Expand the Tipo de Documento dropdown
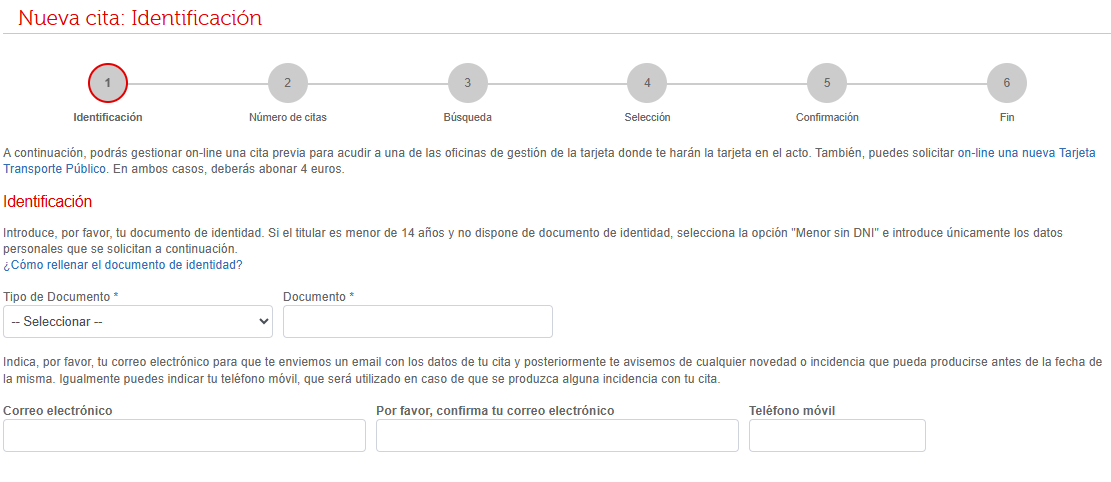Image resolution: width=1111 pixels, height=482 pixels. pos(138,321)
